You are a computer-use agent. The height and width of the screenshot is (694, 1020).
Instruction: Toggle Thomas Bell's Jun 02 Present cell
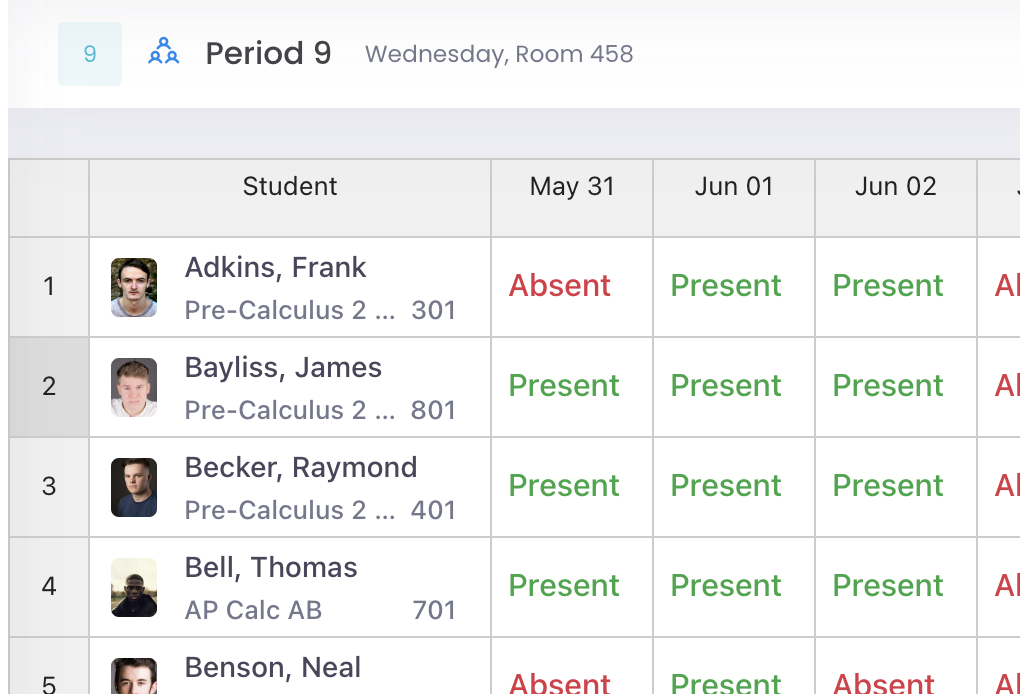click(x=888, y=585)
